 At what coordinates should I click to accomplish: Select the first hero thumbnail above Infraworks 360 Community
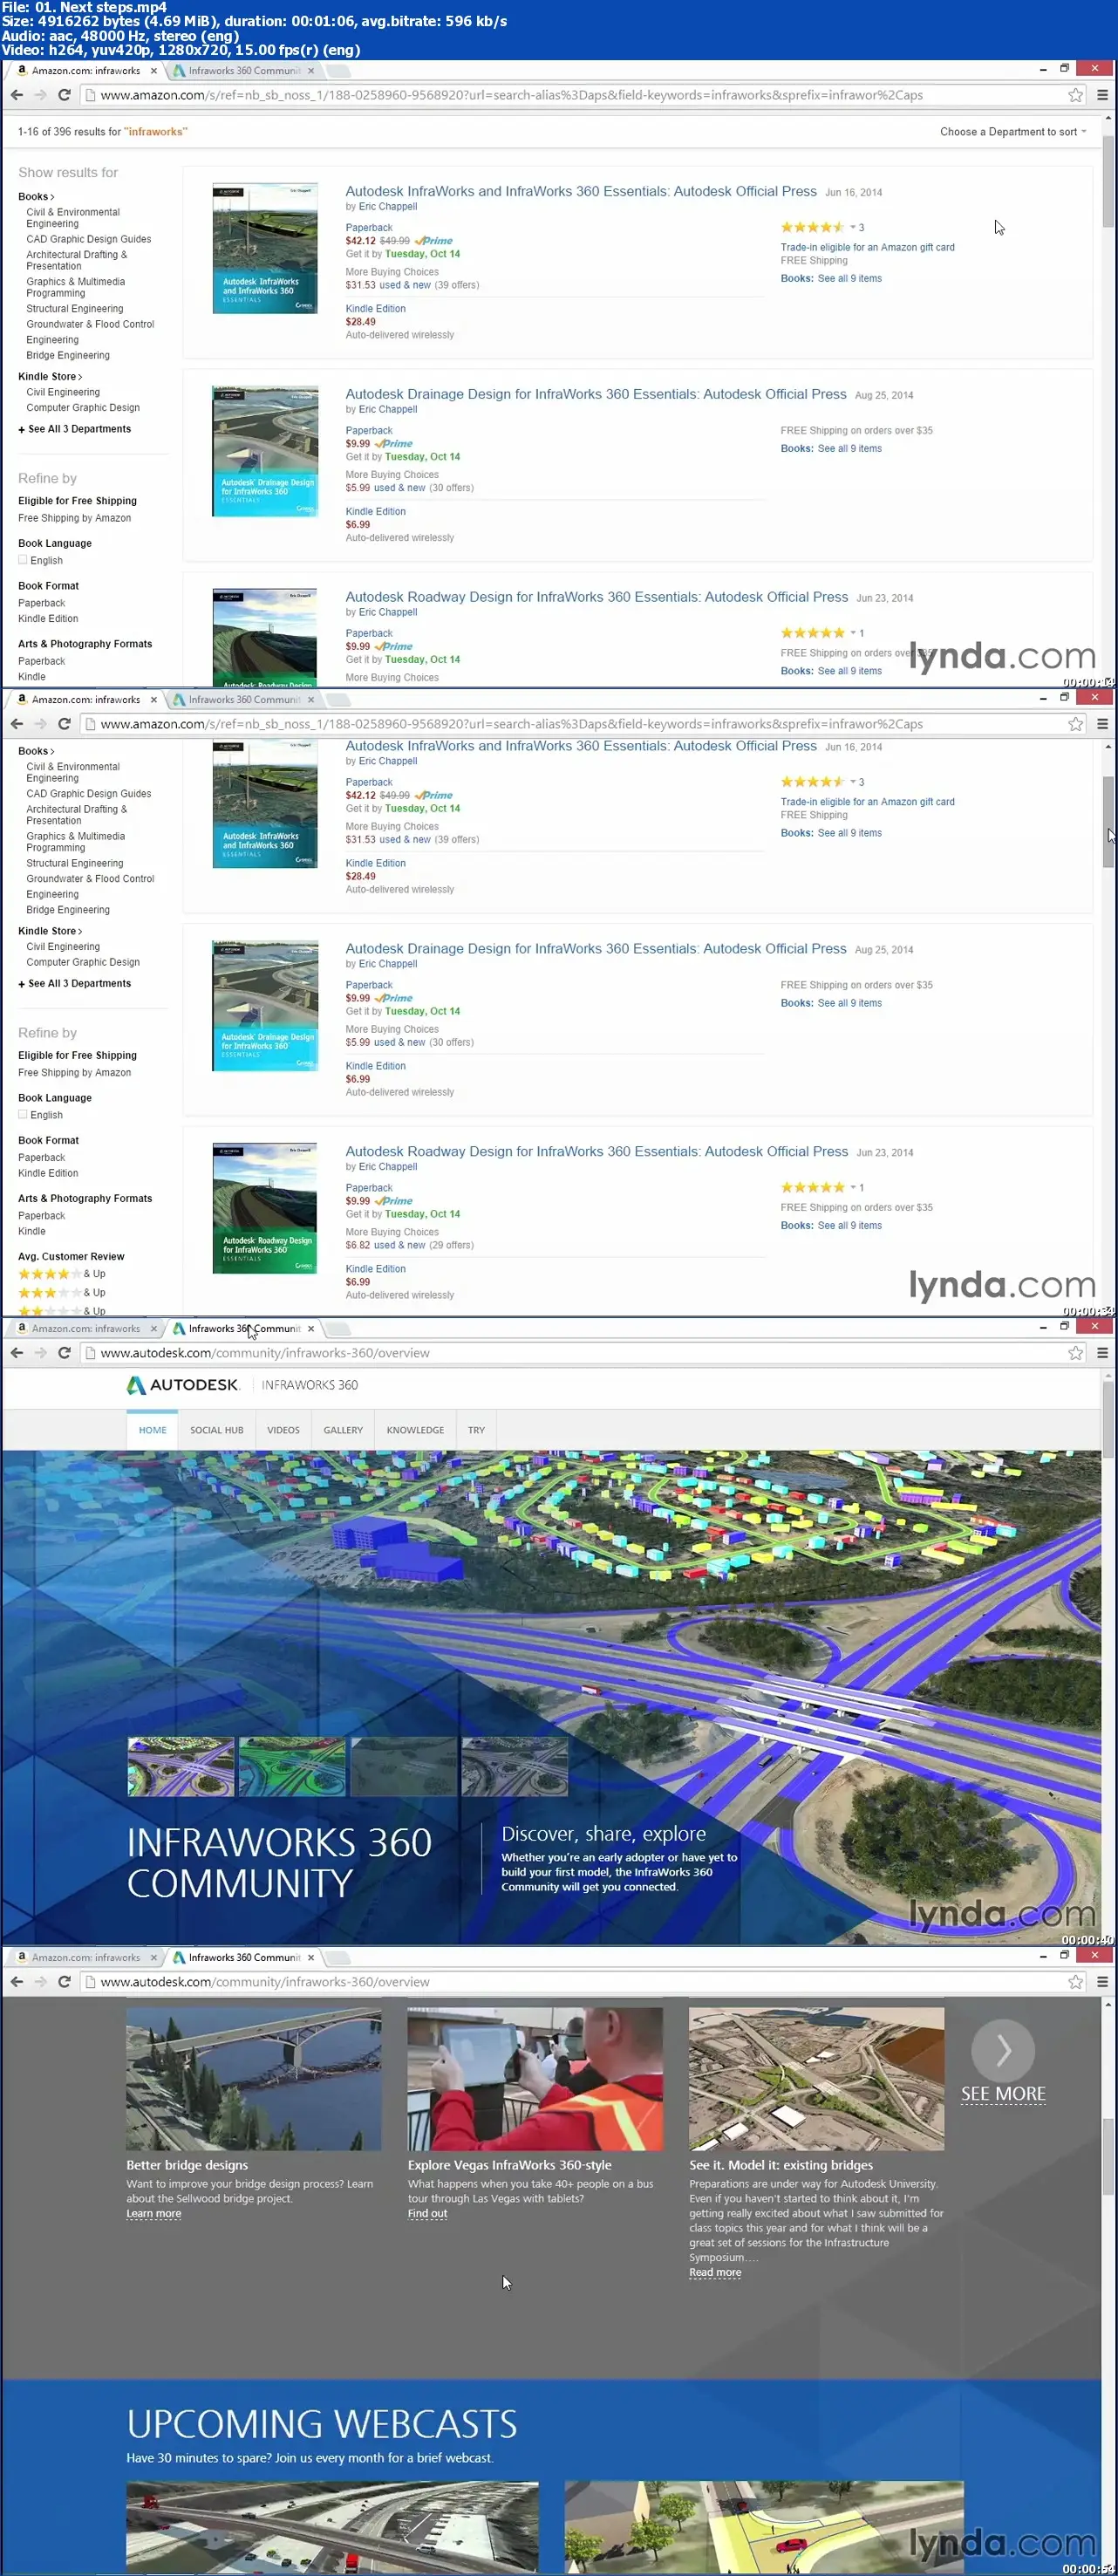click(x=181, y=1766)
